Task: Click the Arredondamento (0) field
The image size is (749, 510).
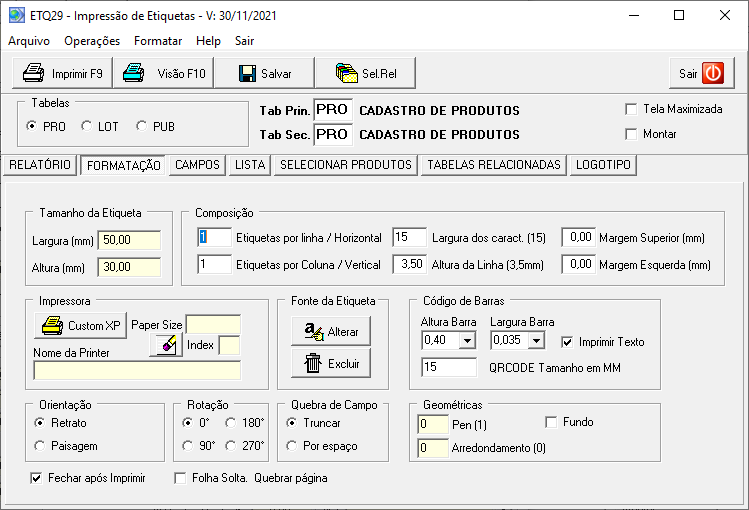Action: [433, 448]
